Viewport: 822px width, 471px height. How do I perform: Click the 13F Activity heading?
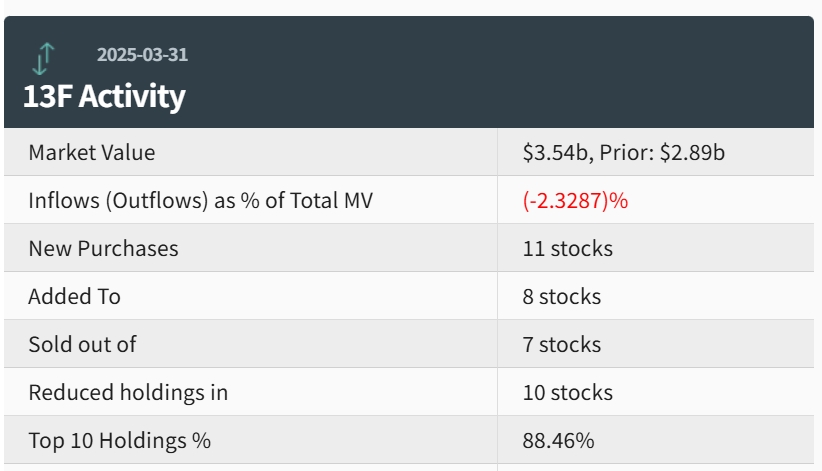pos(104,97)
